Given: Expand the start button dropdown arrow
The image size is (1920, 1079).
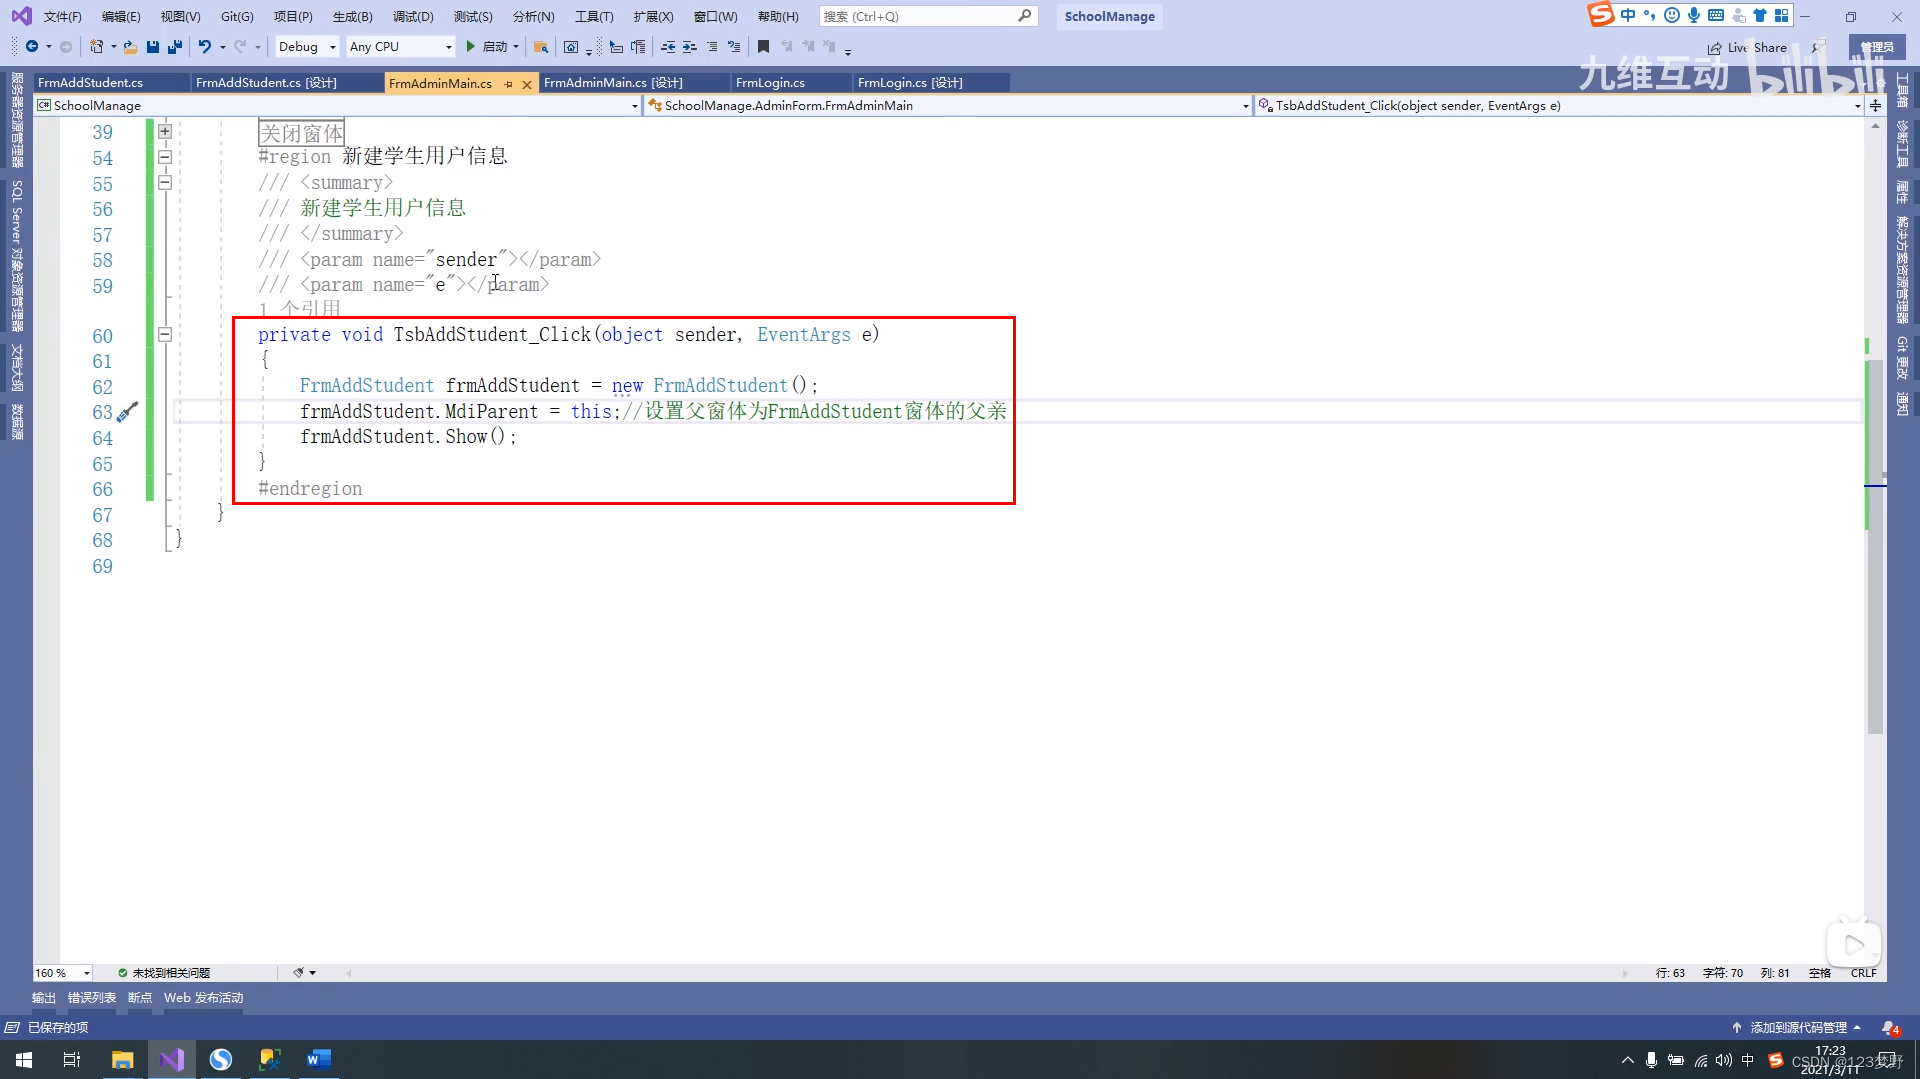Looking at the screenshot, I should click(x=516, y=46).
